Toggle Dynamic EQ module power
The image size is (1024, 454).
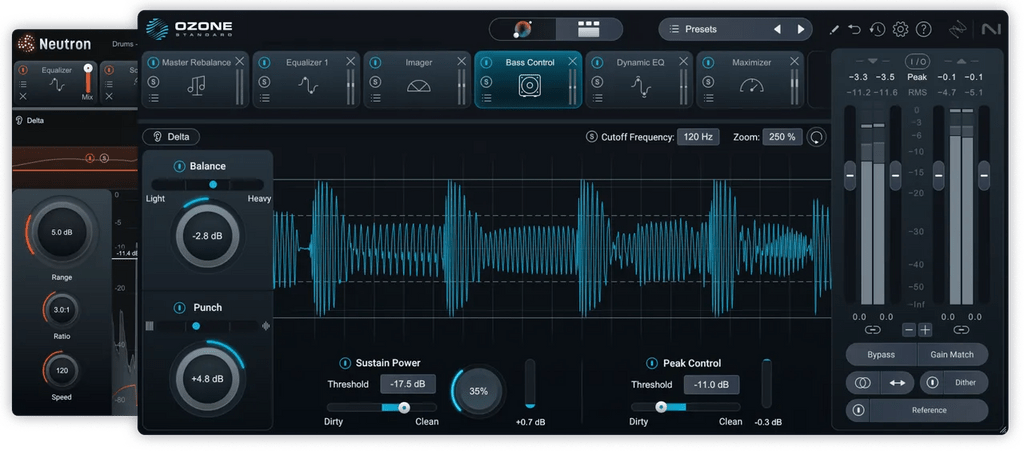598,63
